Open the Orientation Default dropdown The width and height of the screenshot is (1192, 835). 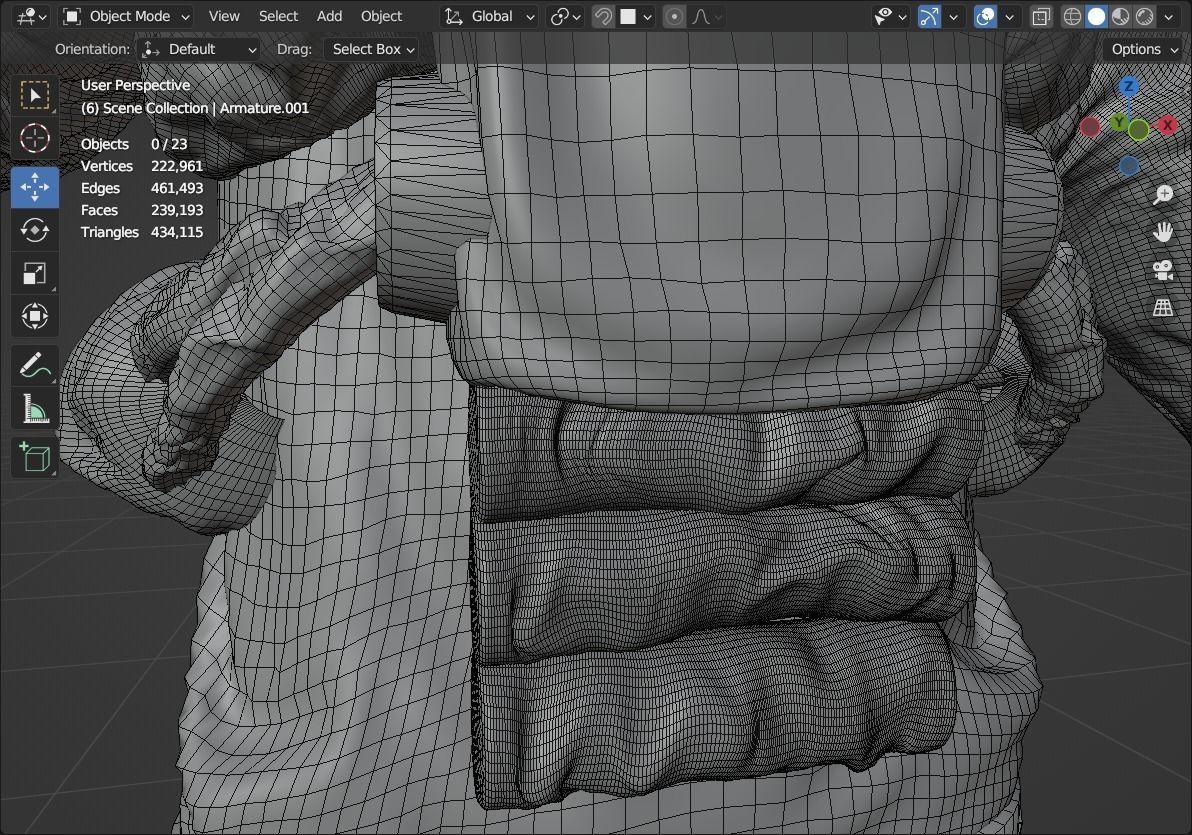click(200, 49)
